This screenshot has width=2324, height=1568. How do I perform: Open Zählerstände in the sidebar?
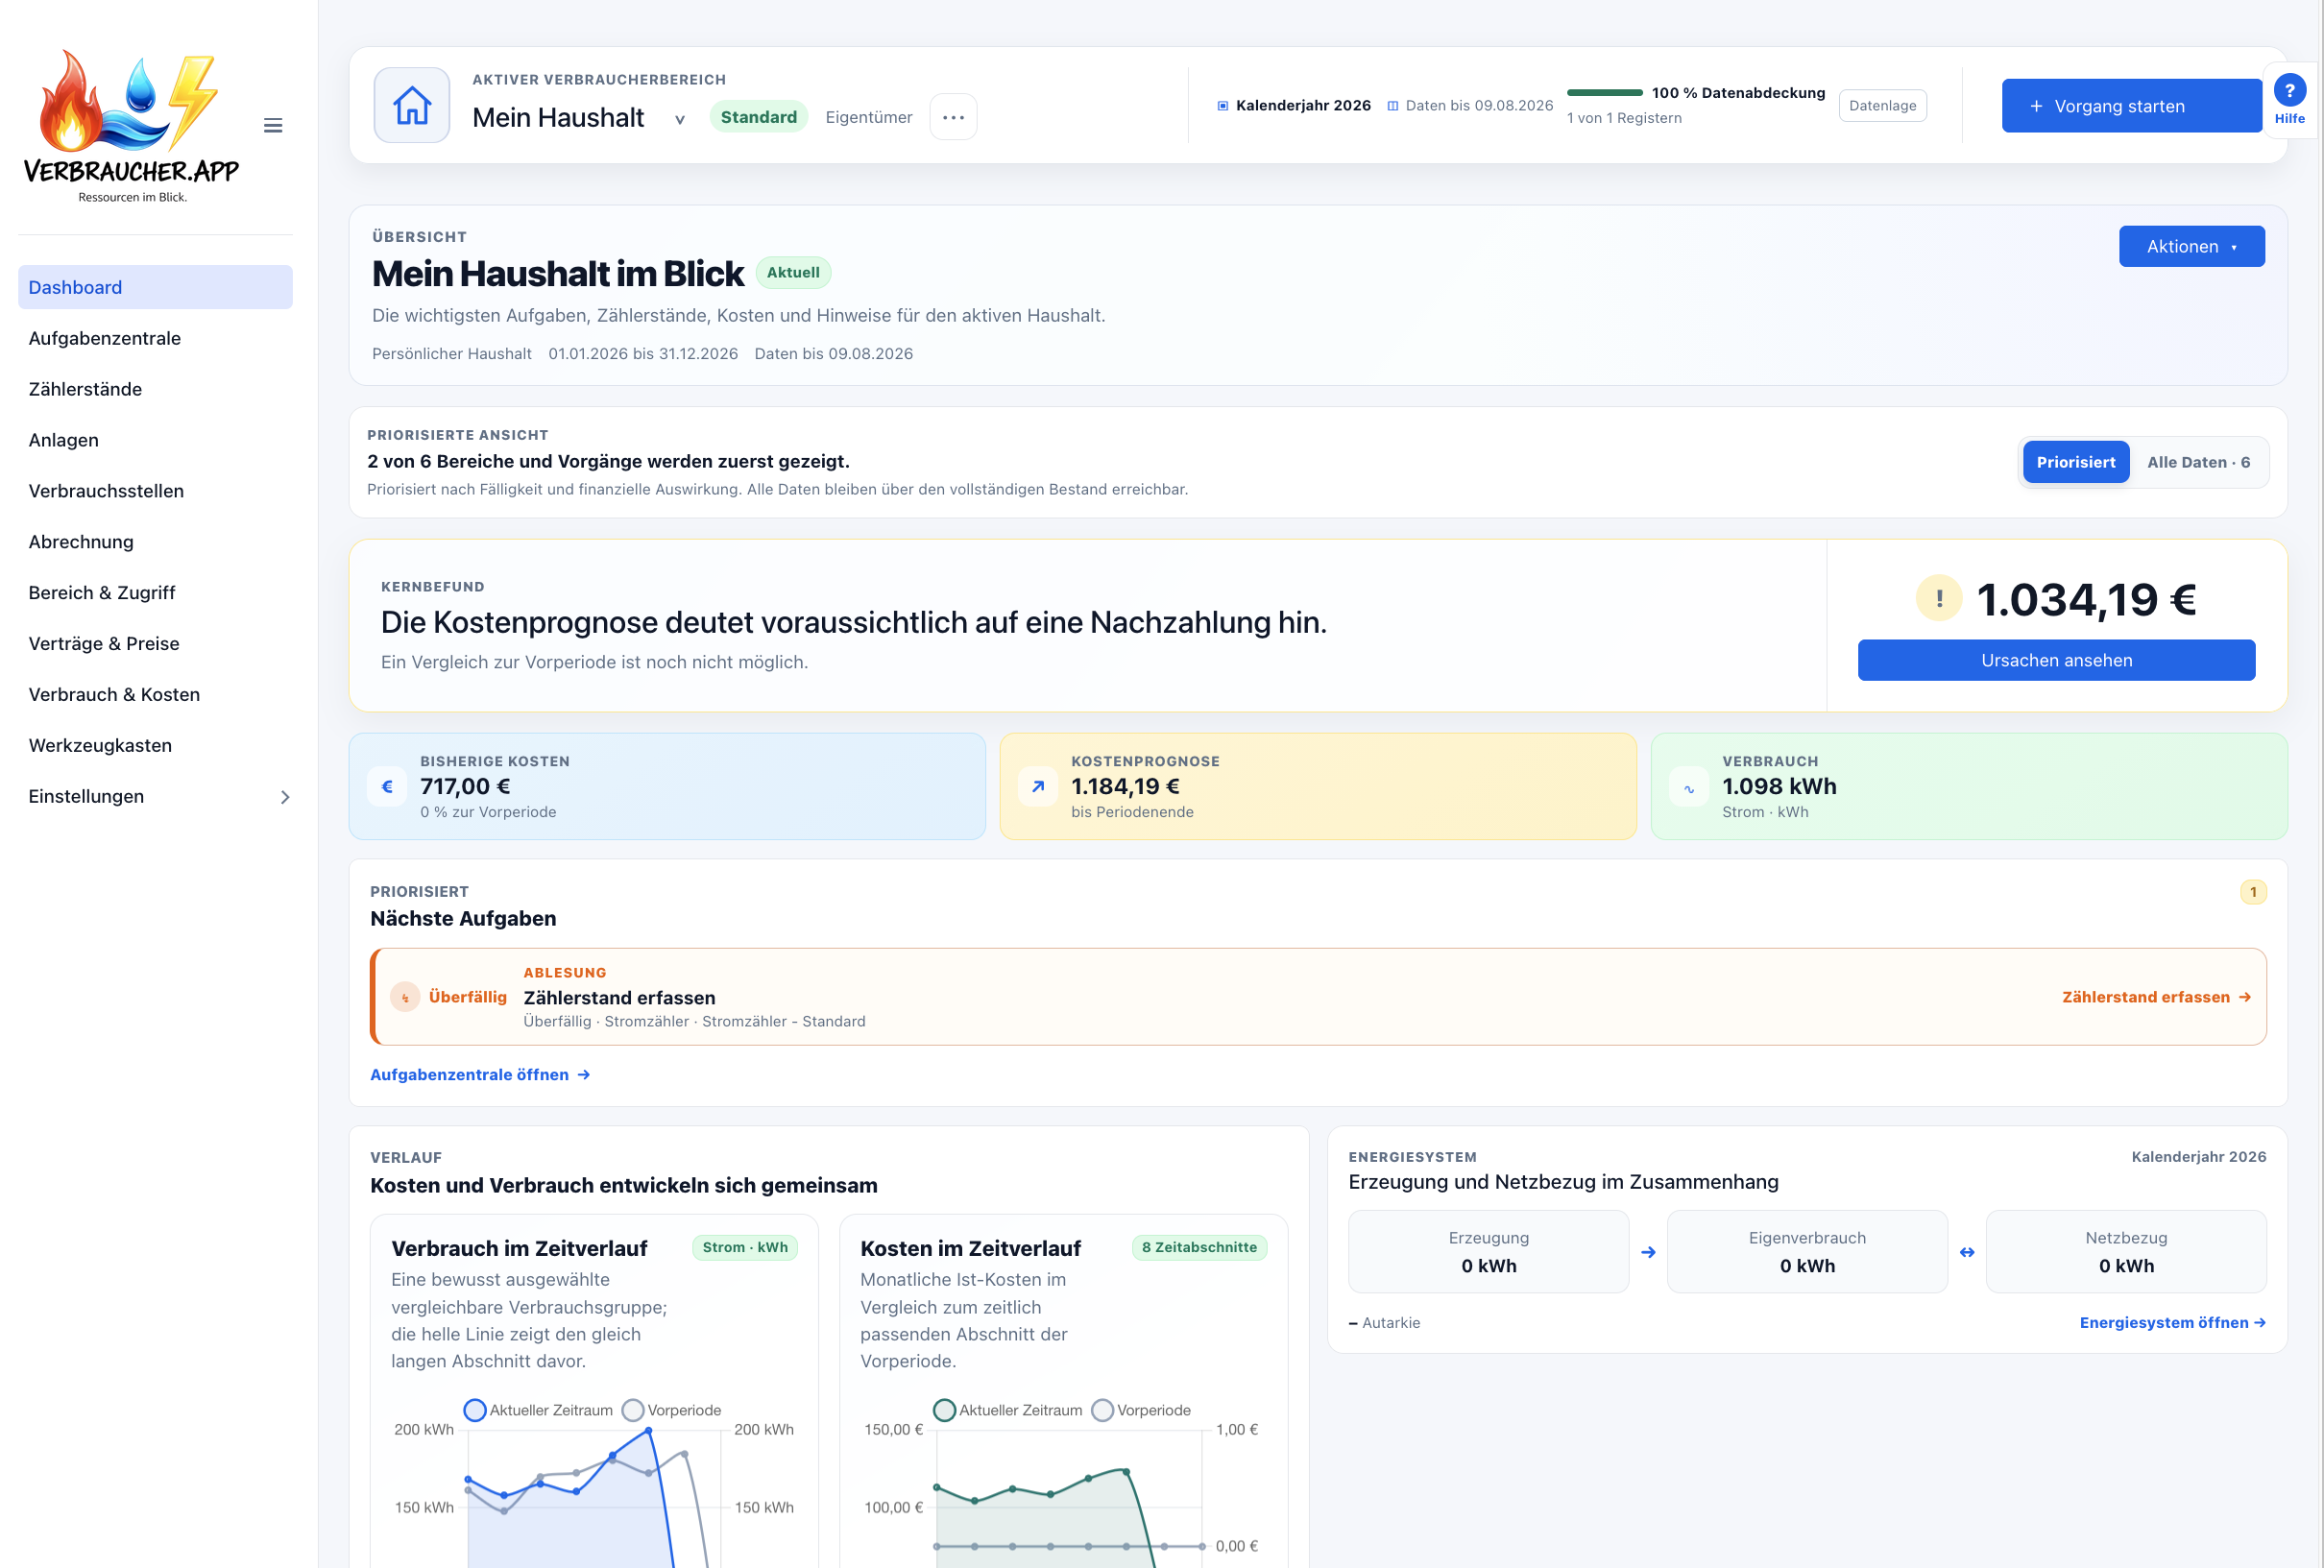tap(155, 389)
